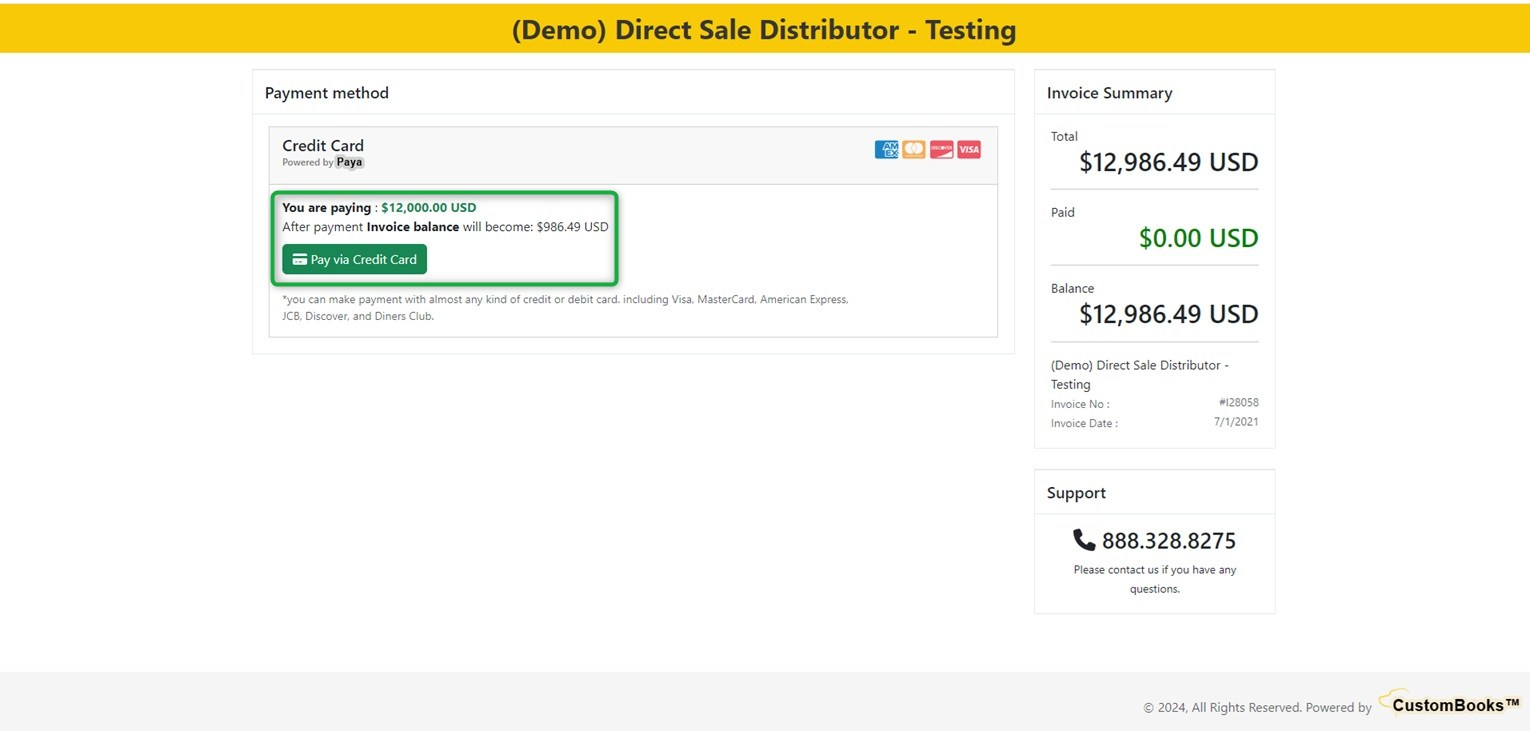1530x731 pixels.
Task: Select the Credit Card payment method heading
Action: point(323,146)
